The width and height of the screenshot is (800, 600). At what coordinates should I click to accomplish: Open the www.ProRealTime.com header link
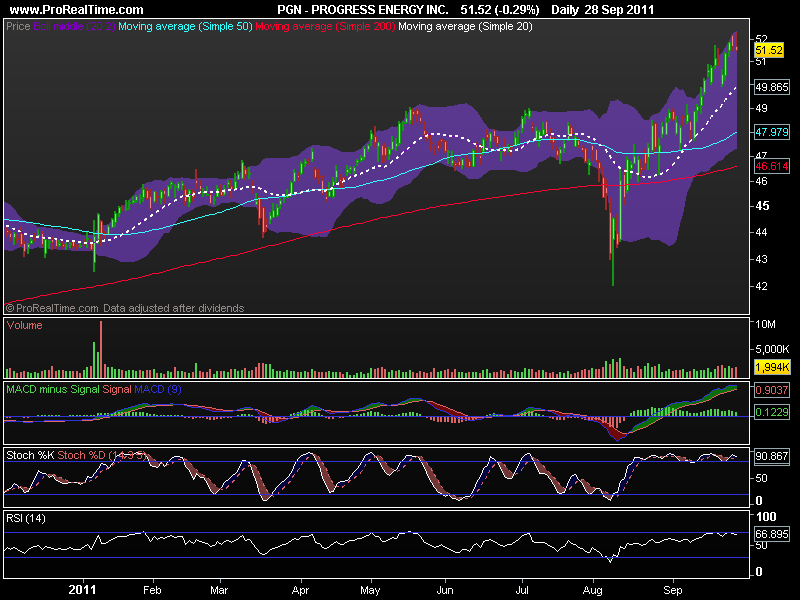click(x=77, y=10)
